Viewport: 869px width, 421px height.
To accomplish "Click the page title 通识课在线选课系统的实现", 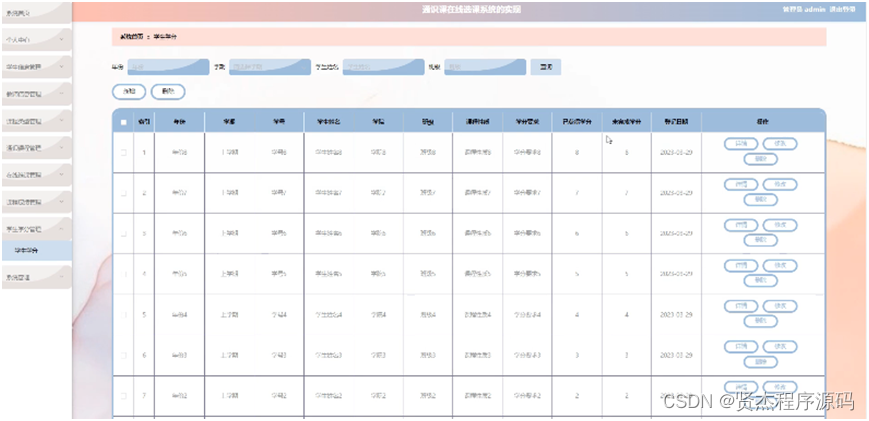I will click(x=471, y=9).
